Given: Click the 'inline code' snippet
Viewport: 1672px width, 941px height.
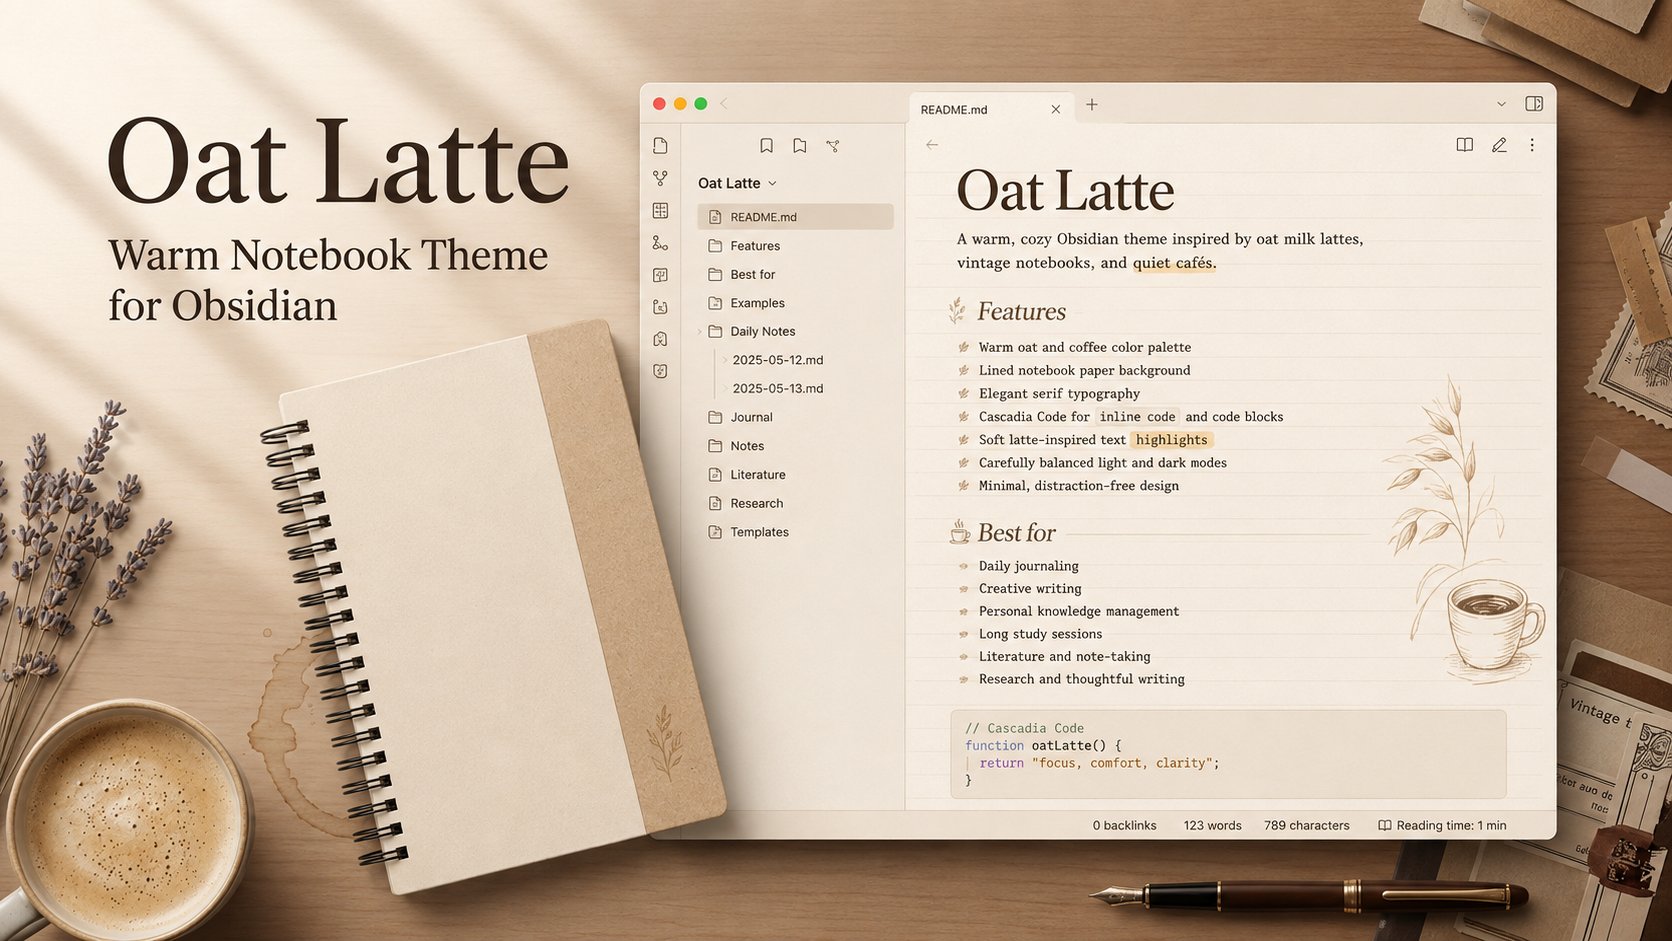Looking at the screenshot, I should pyautogui.click(x=1137, y=417).
